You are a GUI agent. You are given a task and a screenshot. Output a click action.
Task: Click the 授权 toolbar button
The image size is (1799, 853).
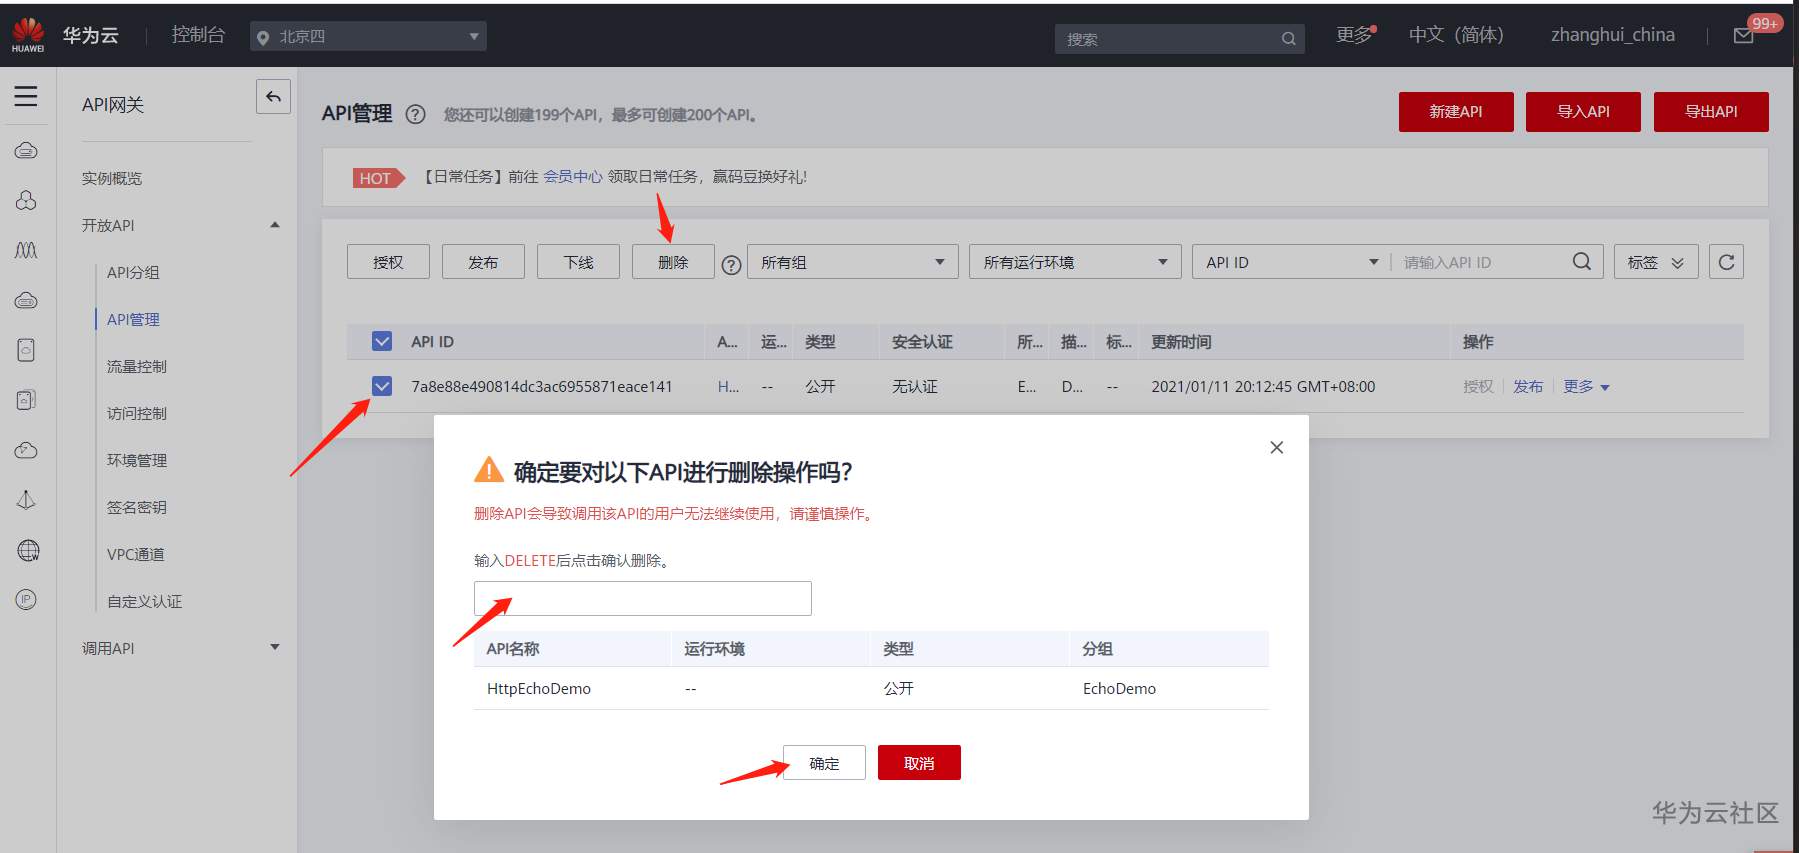pyautogui.click(x=388, y=262)
